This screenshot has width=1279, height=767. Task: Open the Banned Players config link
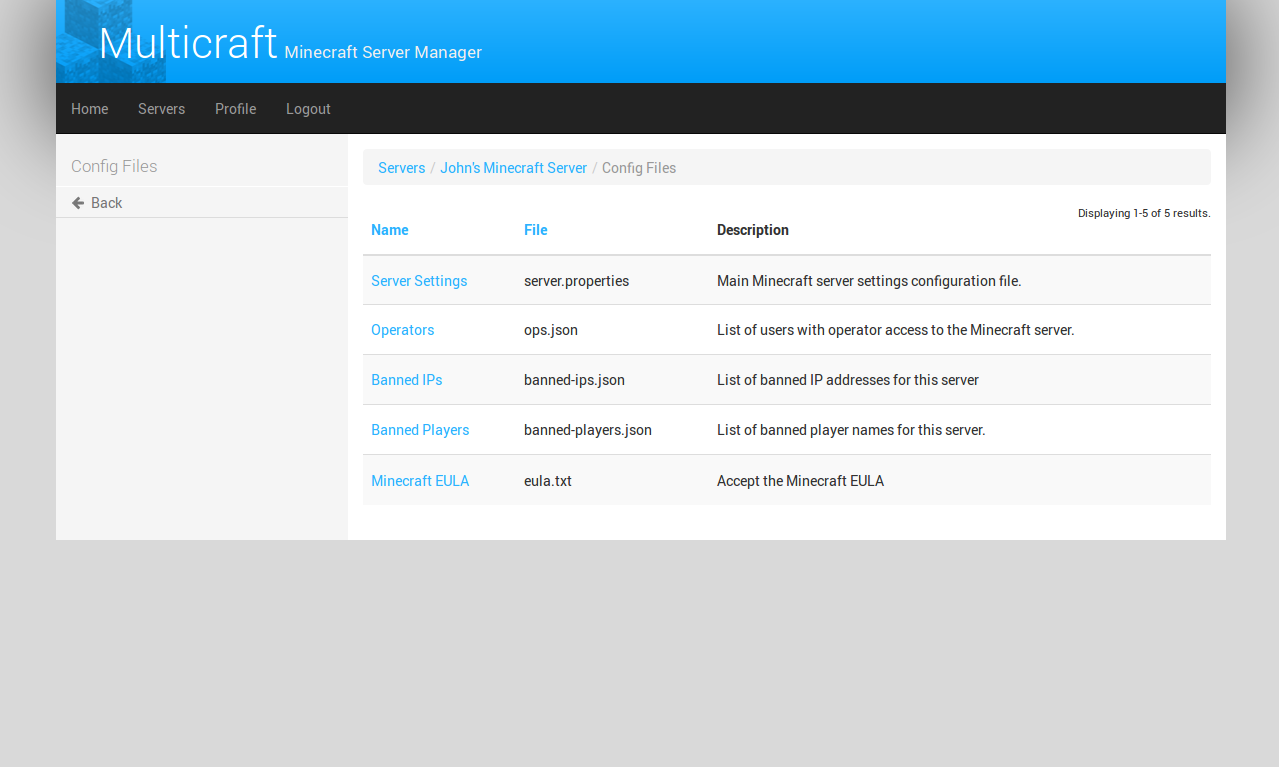(x=420, y=430)
